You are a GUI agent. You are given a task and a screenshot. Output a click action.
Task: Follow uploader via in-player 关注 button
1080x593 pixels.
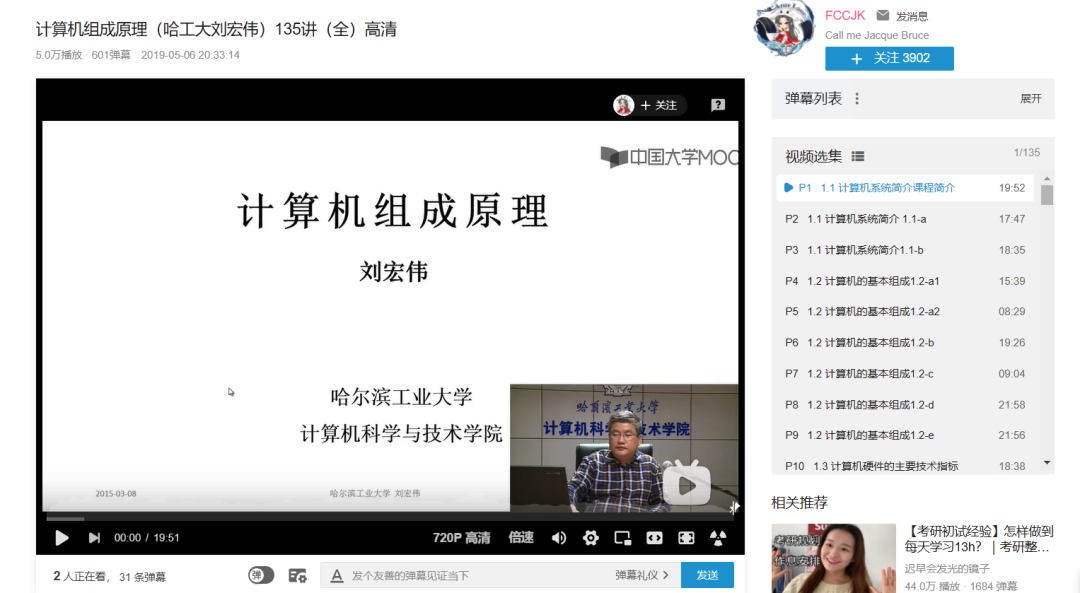coord(659,105)
